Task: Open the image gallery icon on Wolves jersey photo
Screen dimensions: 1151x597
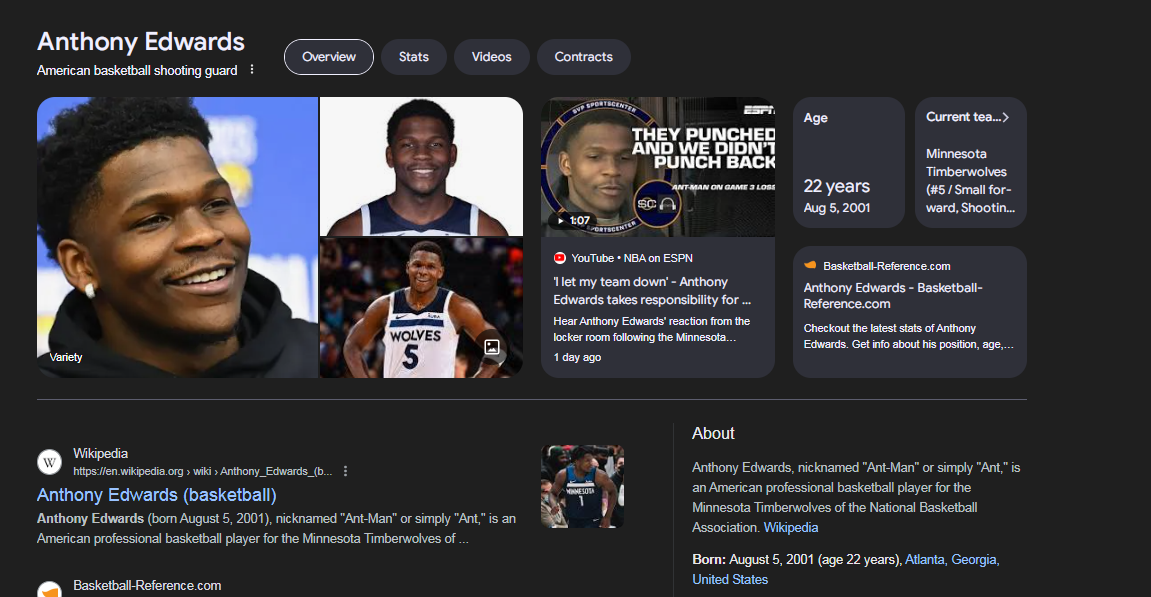Action: [x=492, y=347]
